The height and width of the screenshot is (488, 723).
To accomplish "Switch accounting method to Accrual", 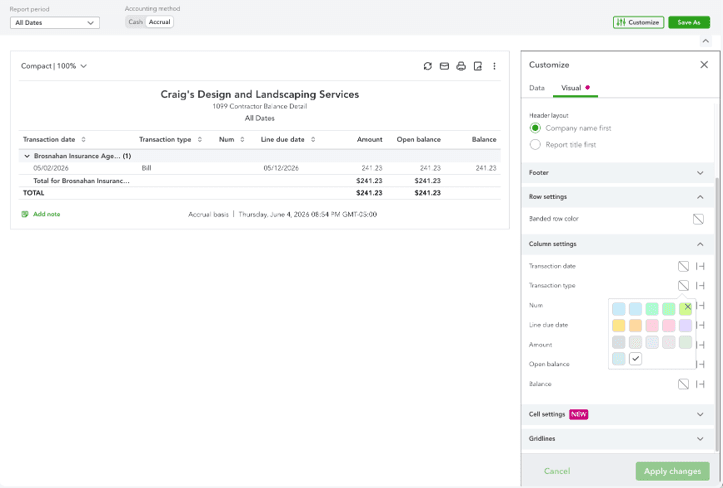I will pos(160,22).
